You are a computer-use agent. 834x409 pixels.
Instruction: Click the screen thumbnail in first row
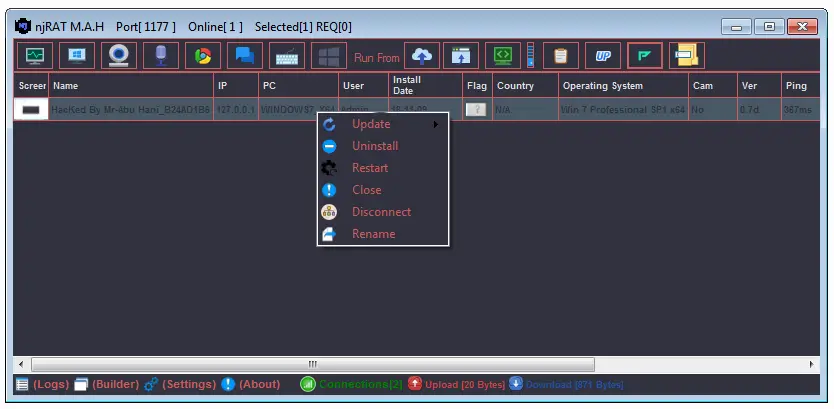tap(32, 109)
